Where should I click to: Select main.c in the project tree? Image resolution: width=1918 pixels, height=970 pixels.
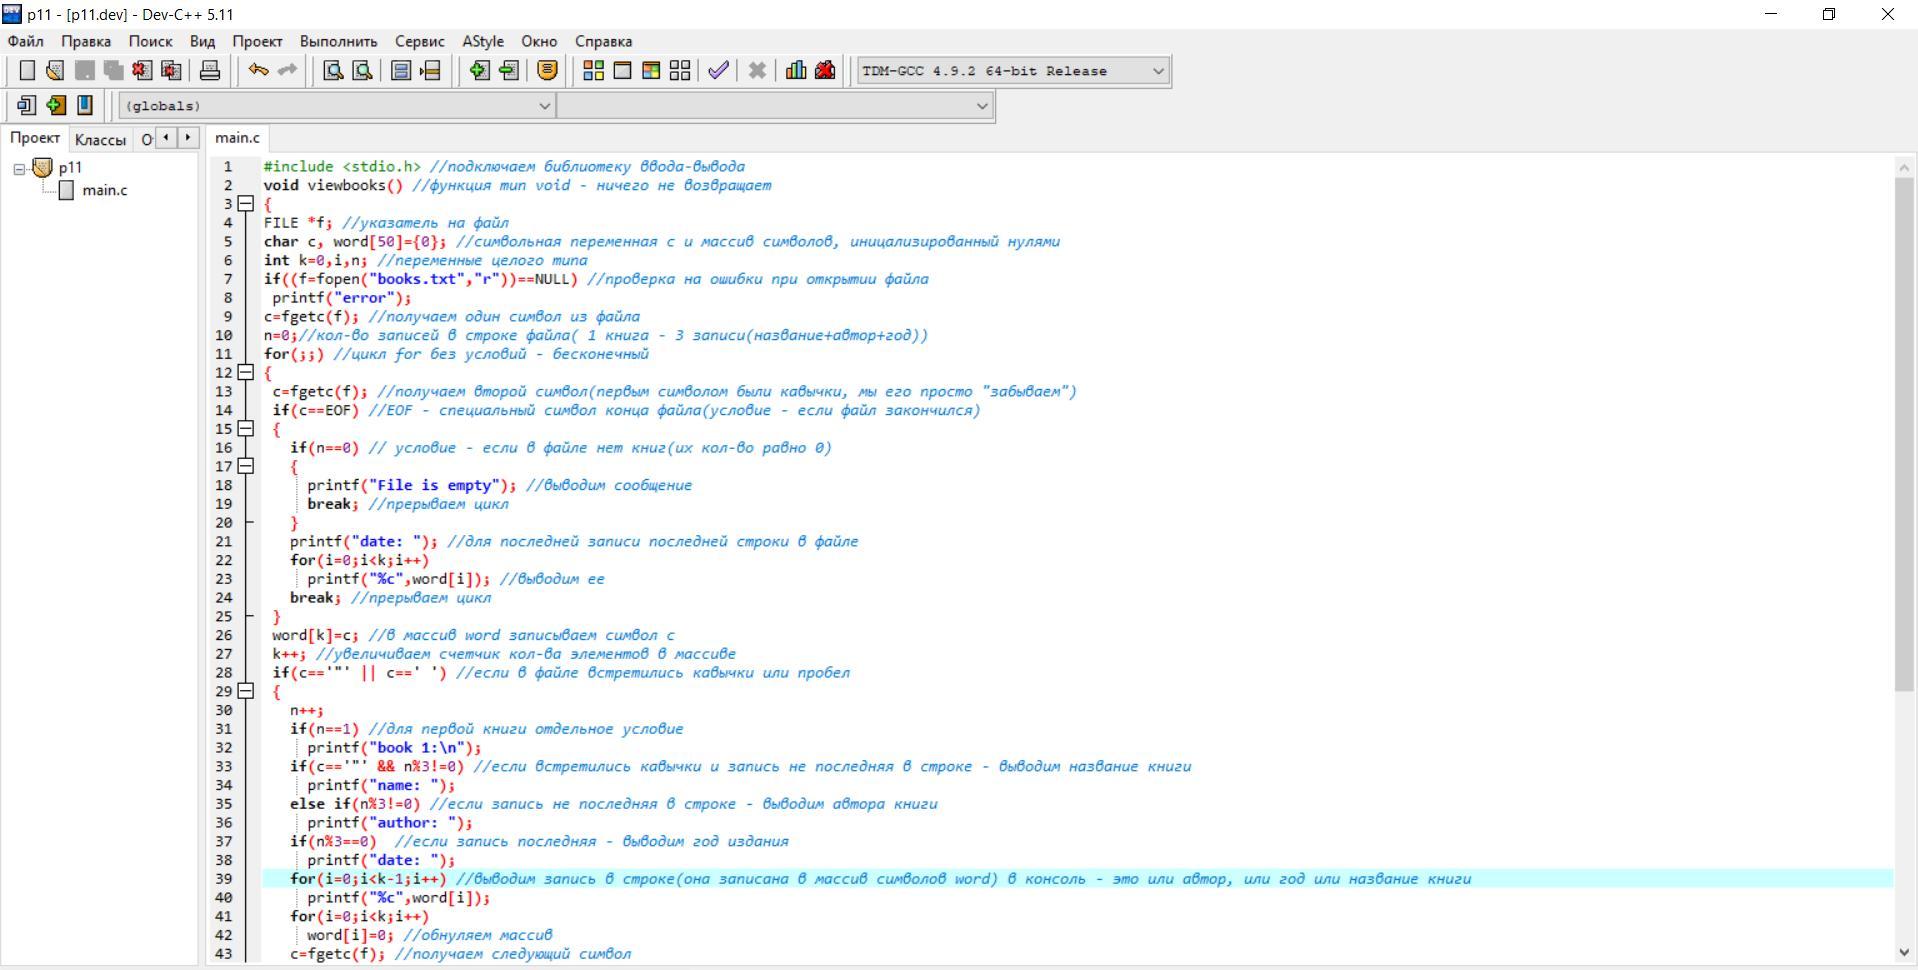pos(105,190)
